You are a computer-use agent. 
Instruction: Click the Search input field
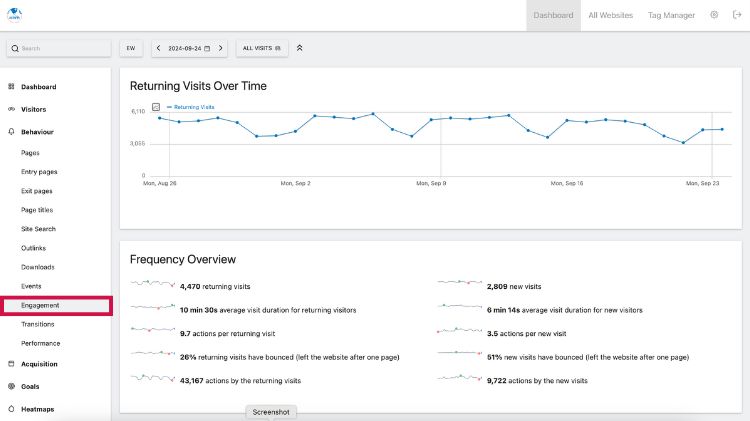click(x=59, y=48)
